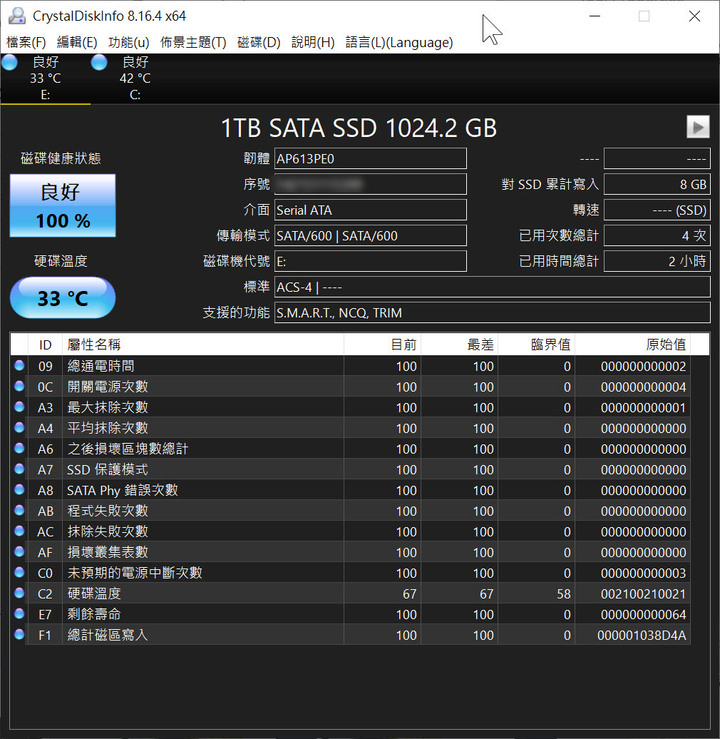
Task: Click status orb of row A8 SATA Phy 錯誤次數
Action: click(19, 490)
